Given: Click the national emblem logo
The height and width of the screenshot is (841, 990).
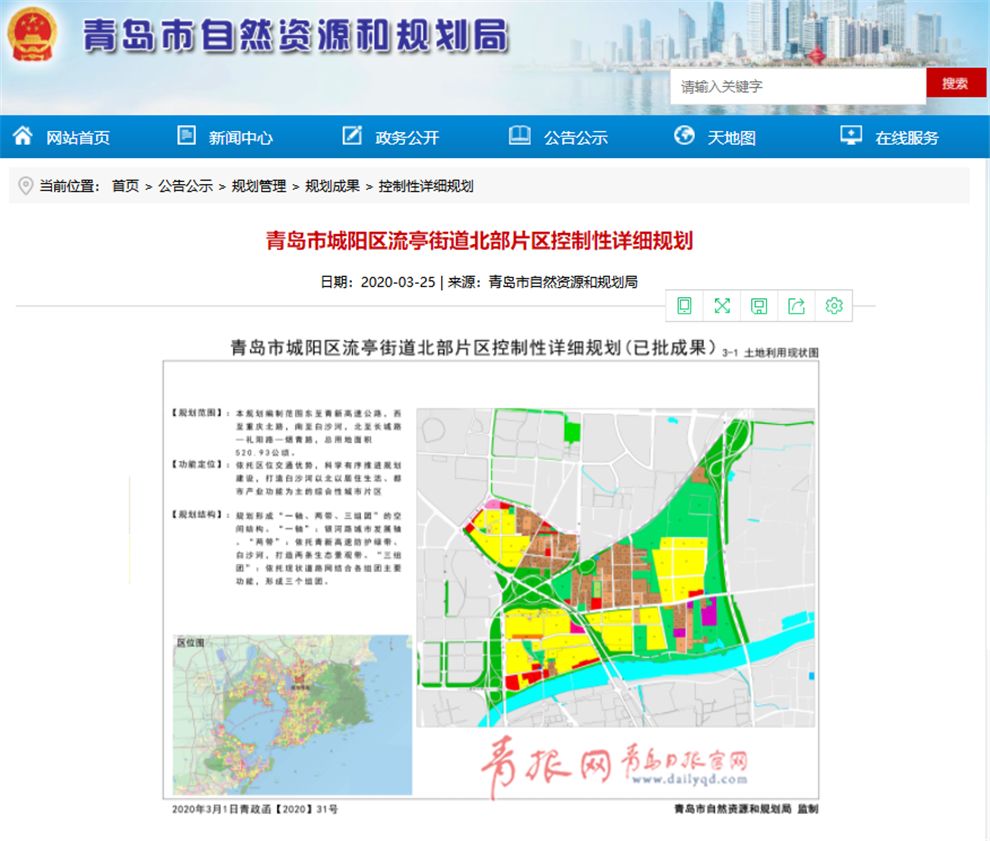Looking at the screenshot, I should click(x=33, y=36).
